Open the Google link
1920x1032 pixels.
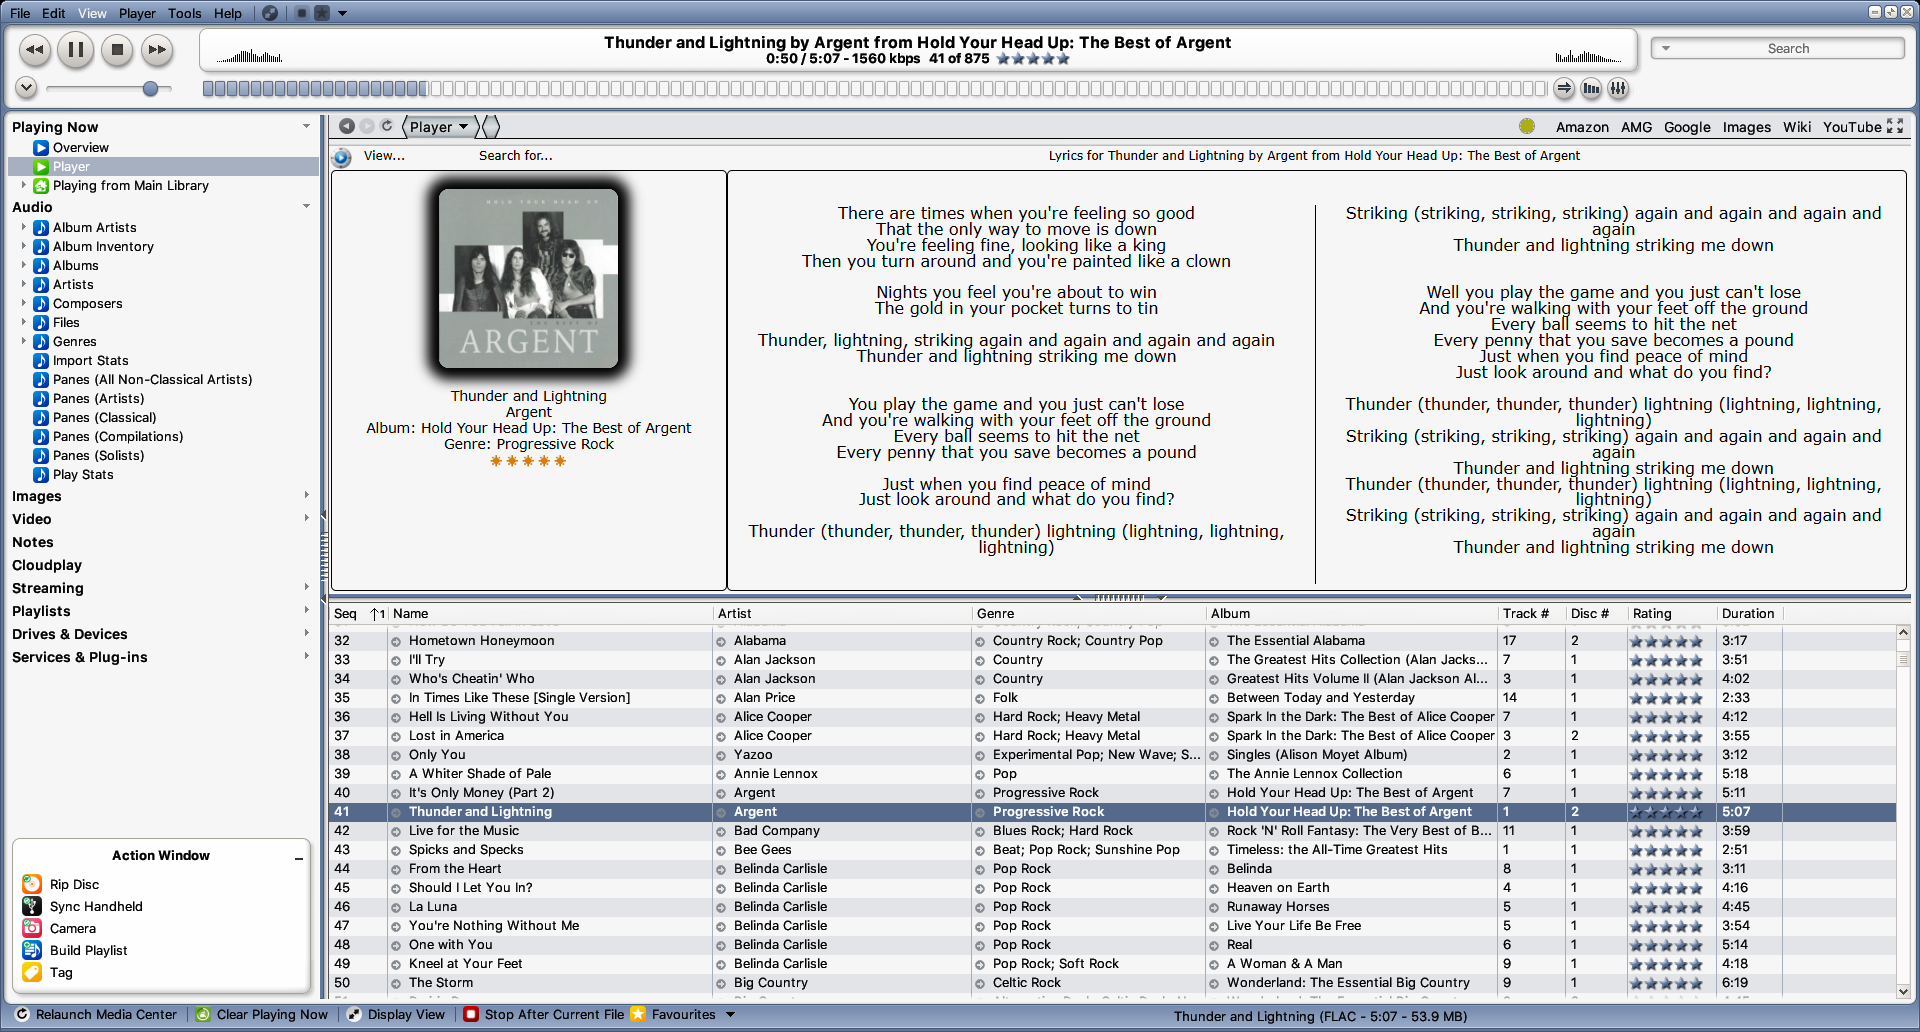pyautogui.click(x=1687, y=127)
